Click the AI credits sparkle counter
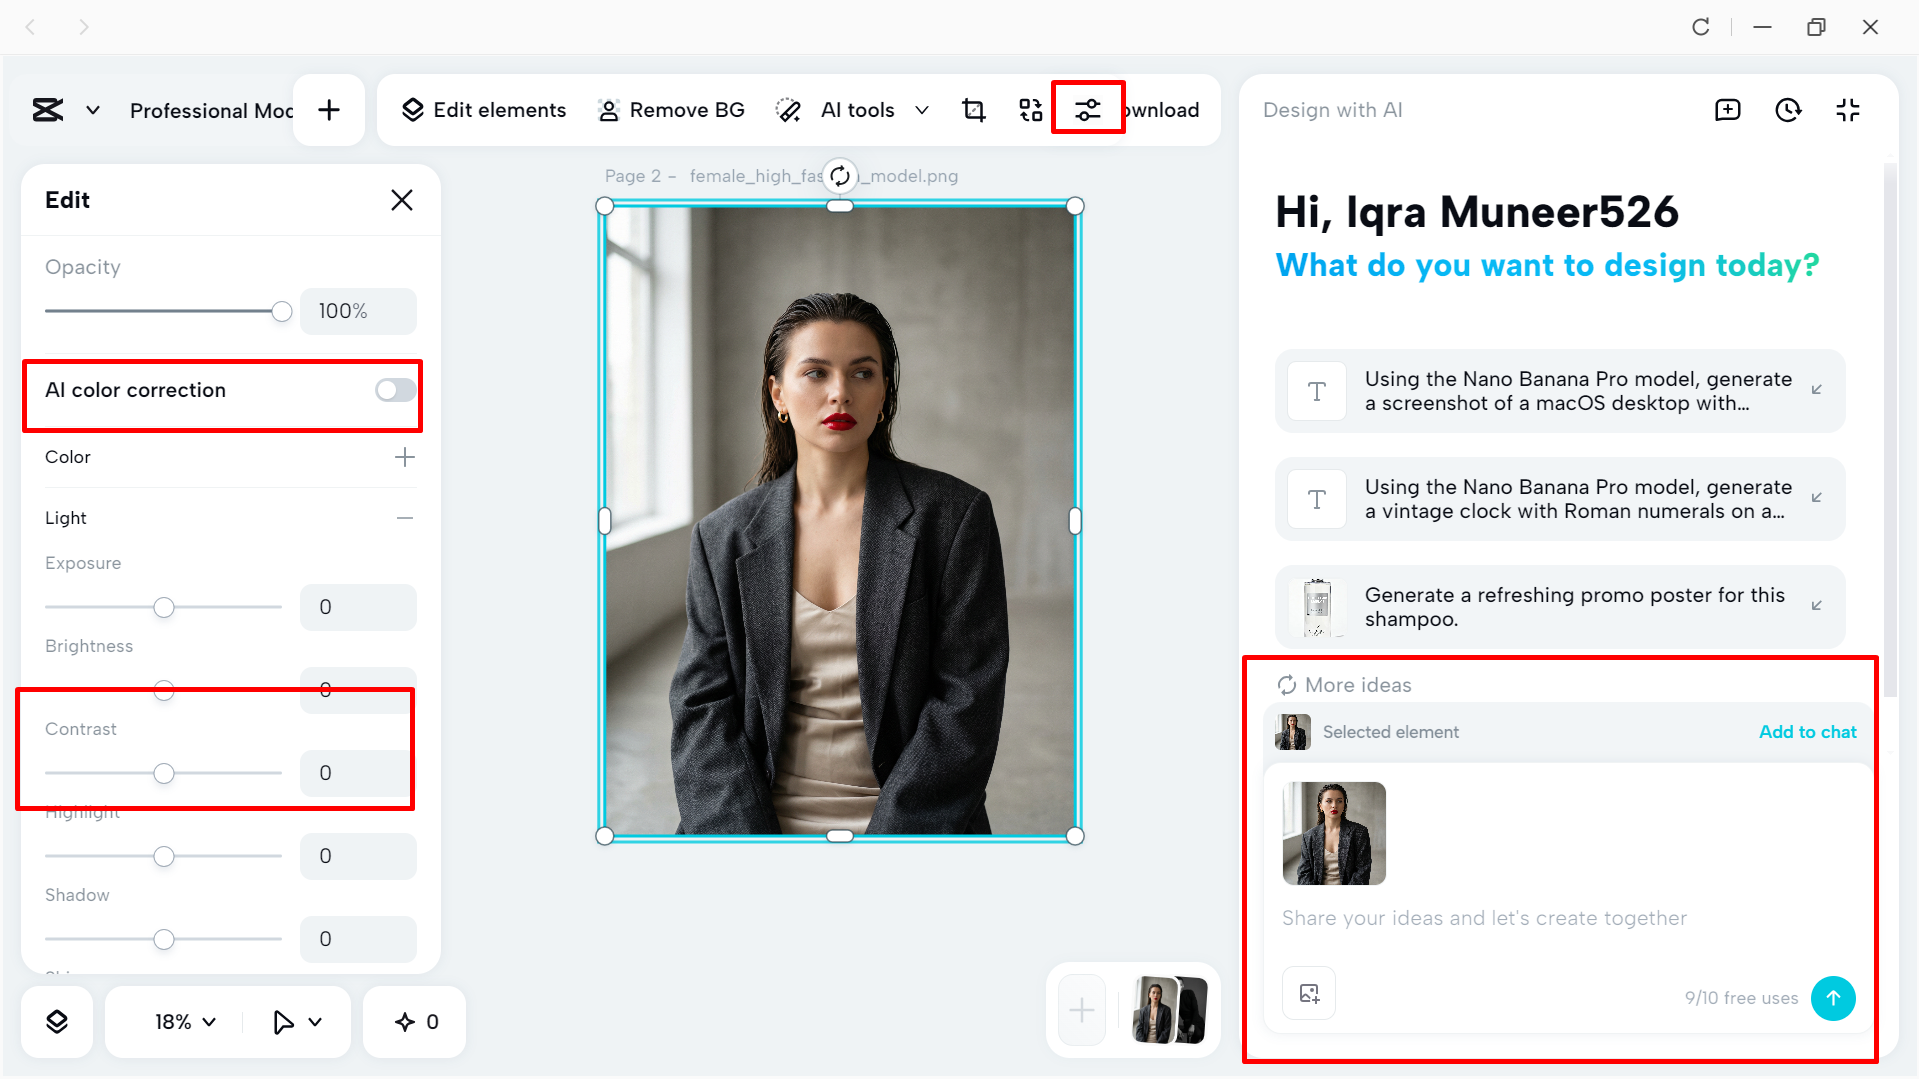 click(416, 1022)
